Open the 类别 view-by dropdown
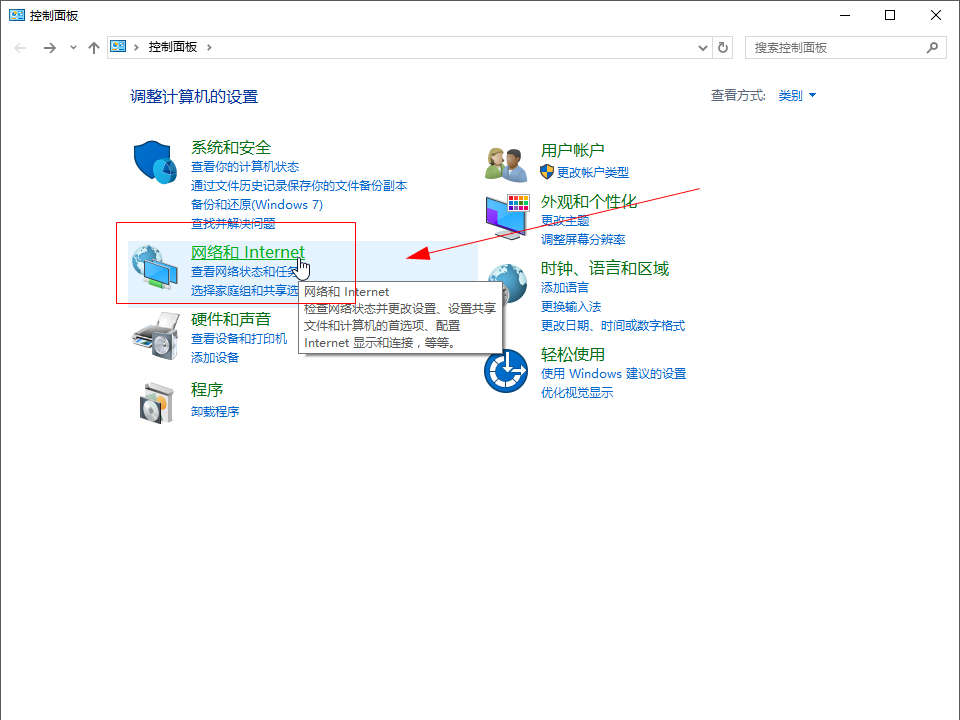 797,96
